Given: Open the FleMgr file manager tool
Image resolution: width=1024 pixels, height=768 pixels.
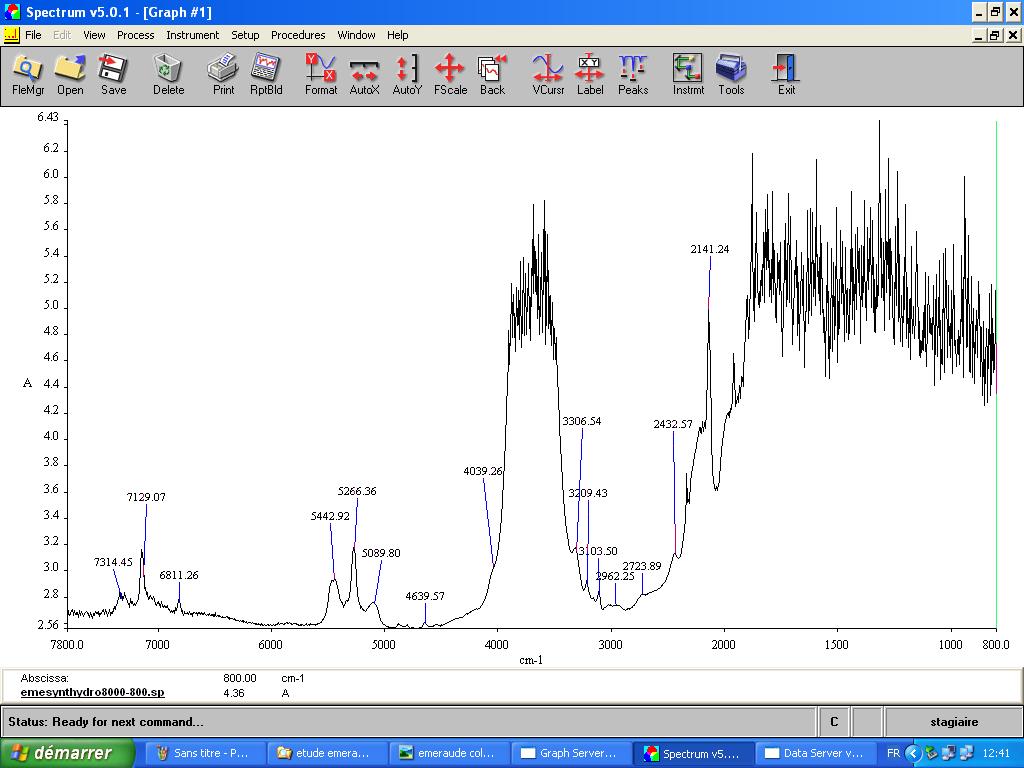Looking at the screenshot, I should (28, 74).
